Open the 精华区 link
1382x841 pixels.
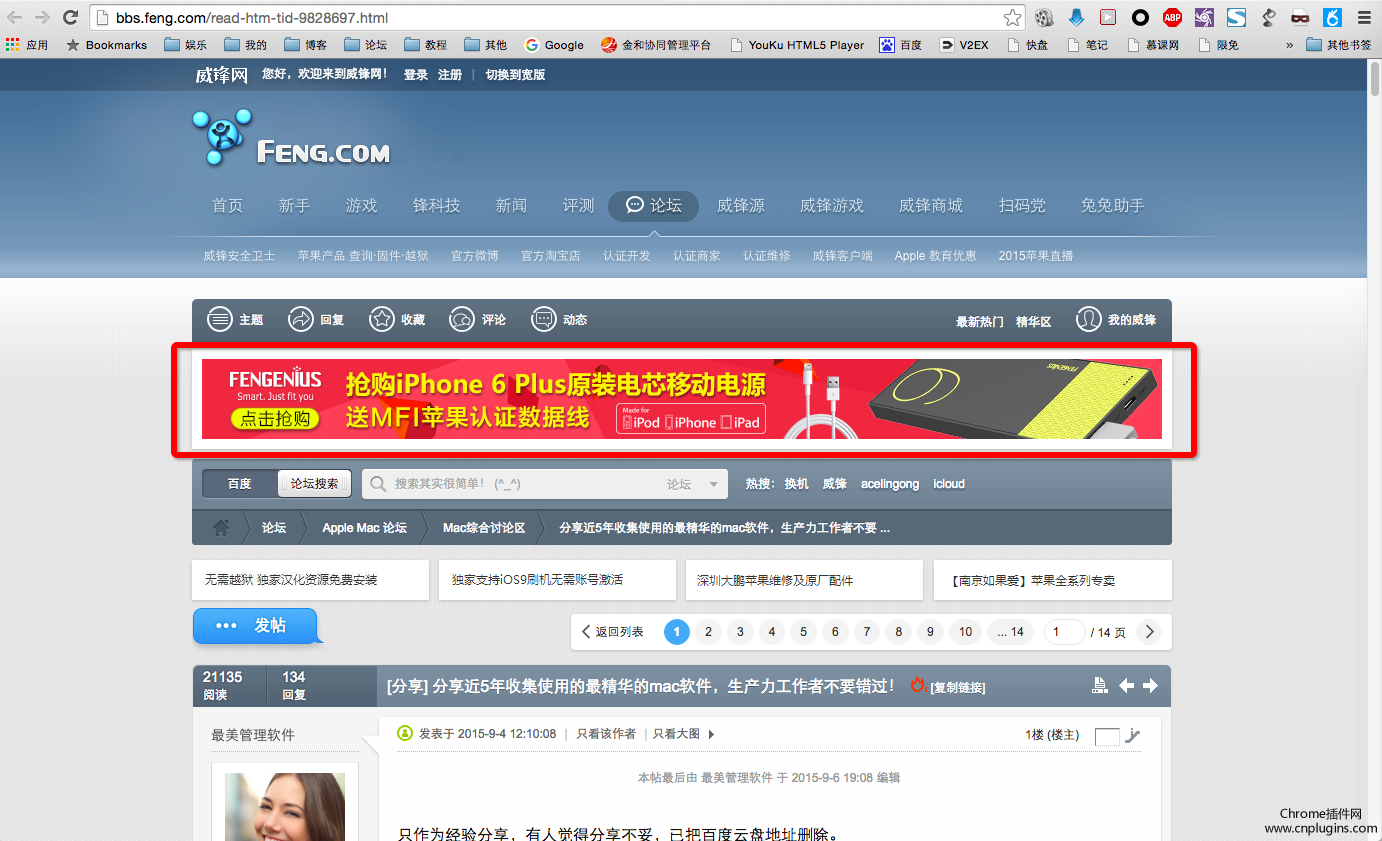coord(1034,322)
